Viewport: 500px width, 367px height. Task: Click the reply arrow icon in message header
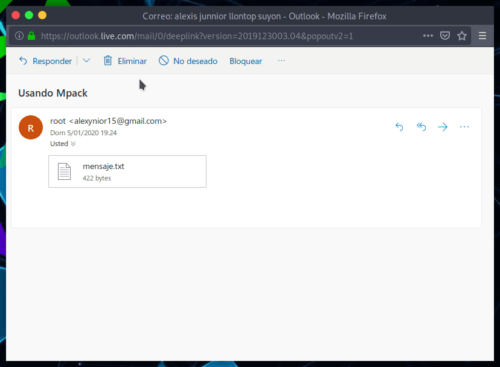coord(399,127)
